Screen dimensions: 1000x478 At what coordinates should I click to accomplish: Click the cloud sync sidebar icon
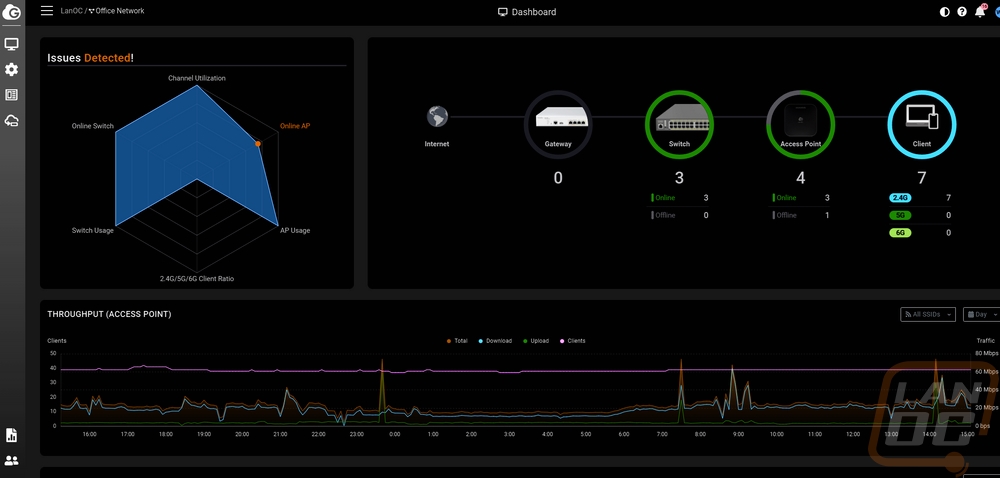12,121
